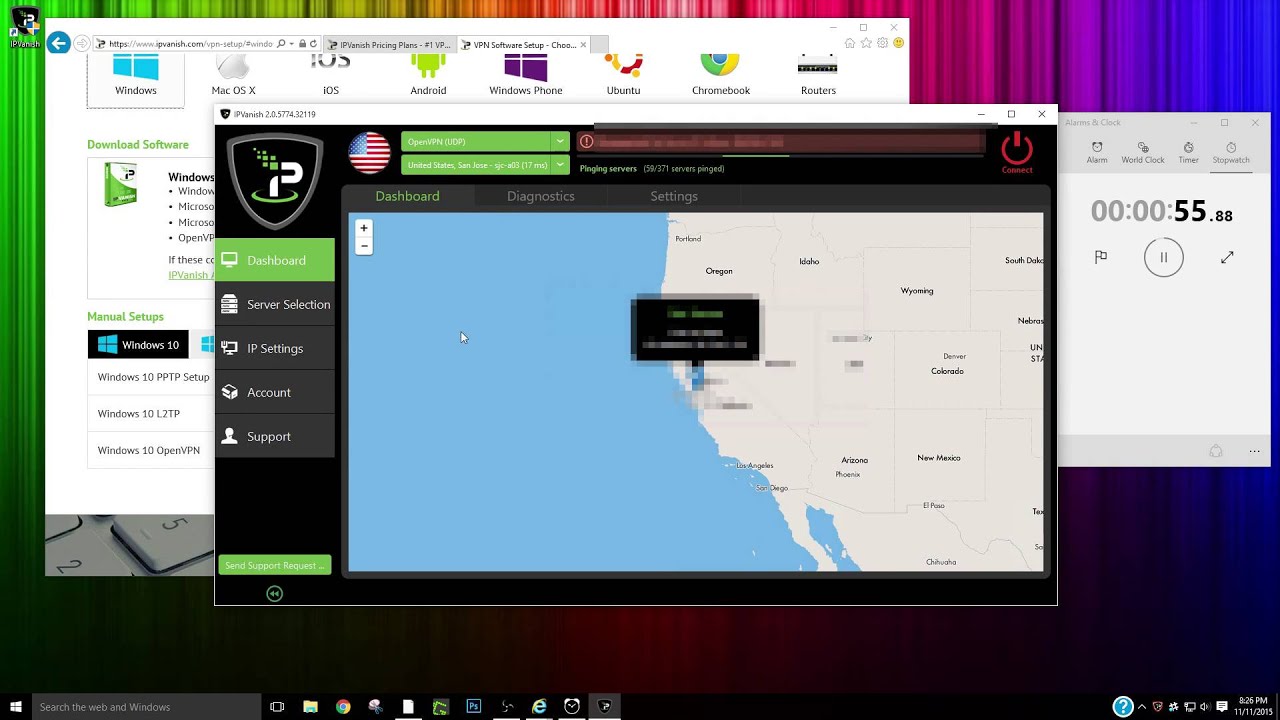
Task: Switch to IPVanish Pricing Plans browser tab
Action: click(390, 45)
